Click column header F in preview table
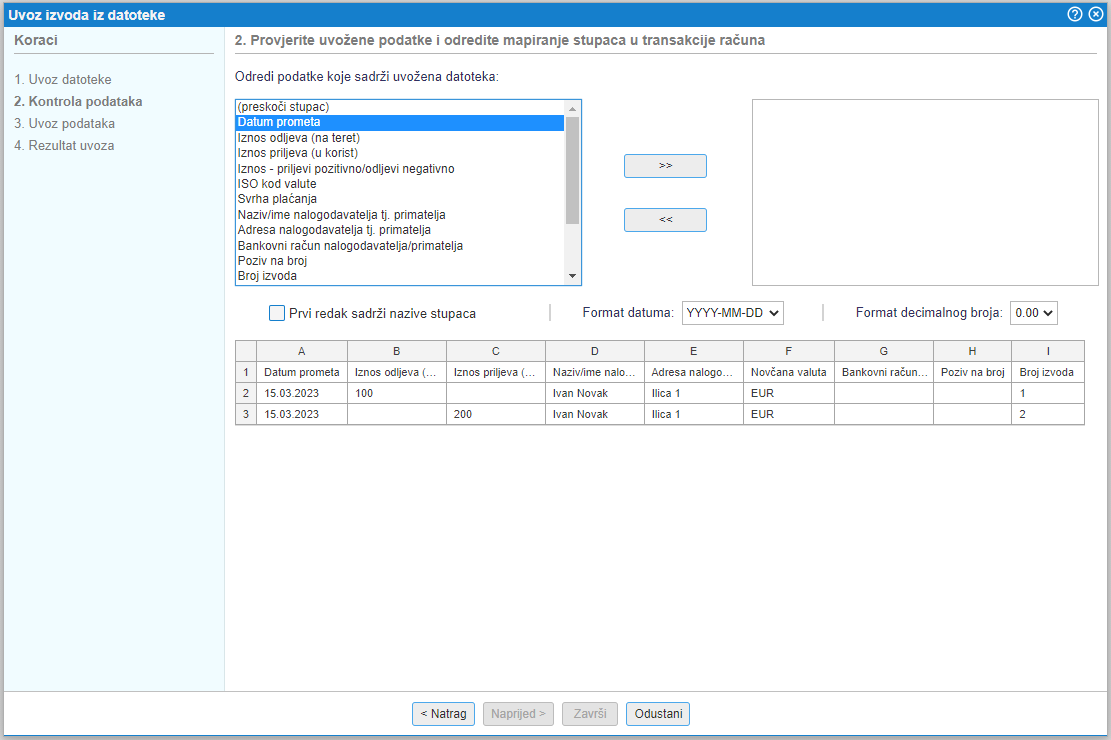Screen dimensions: 1111x740 (788, 351)
